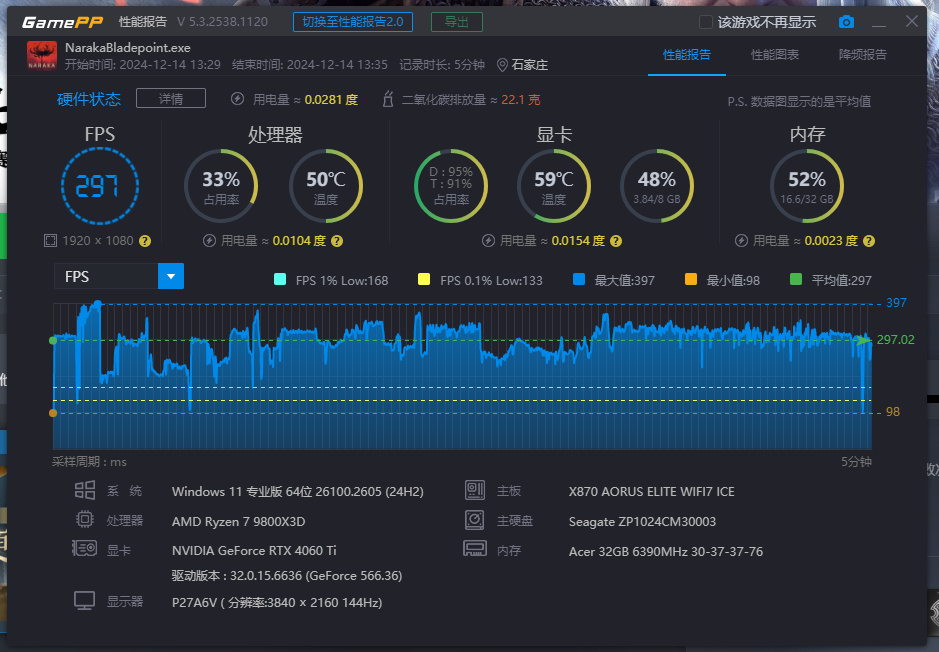
Task: Click help icon beside memory 0.0023 度
Action: (869, 241)
